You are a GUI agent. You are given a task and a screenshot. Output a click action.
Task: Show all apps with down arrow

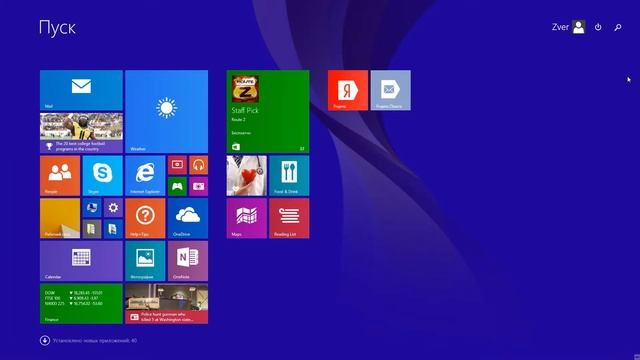coord(45,340)
